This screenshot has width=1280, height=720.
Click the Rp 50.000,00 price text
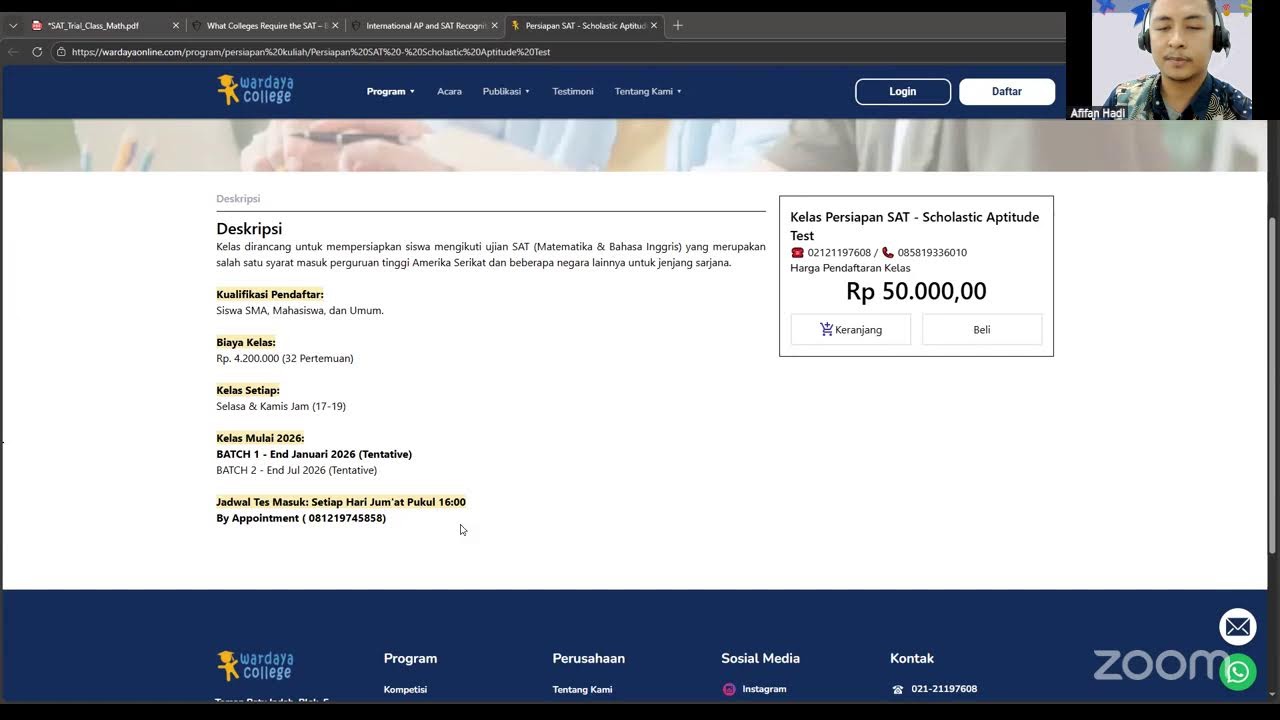[916, 291]
